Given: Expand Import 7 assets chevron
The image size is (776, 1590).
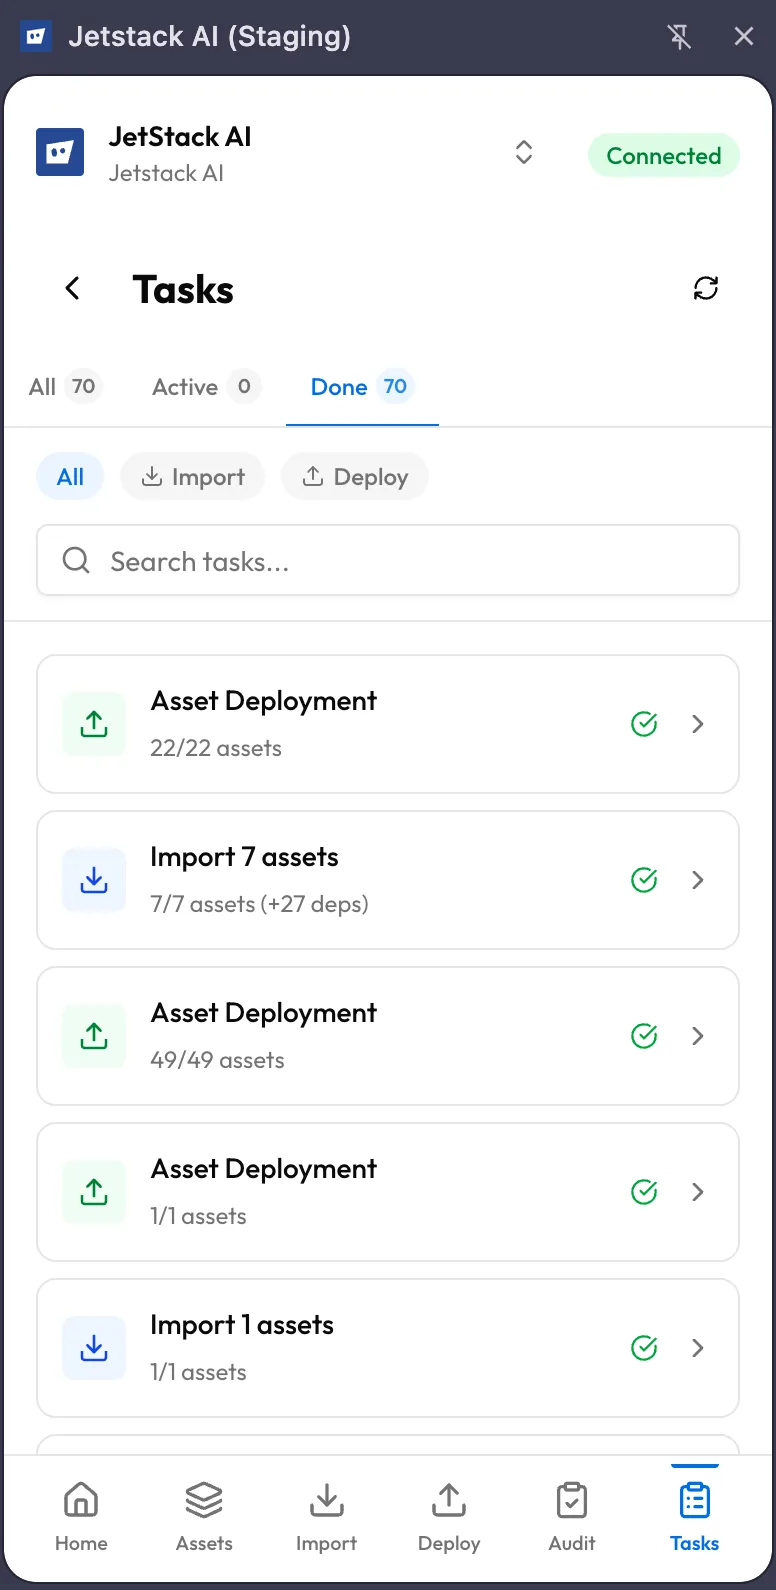Looking at the screenshot, I should coord(698,880).
